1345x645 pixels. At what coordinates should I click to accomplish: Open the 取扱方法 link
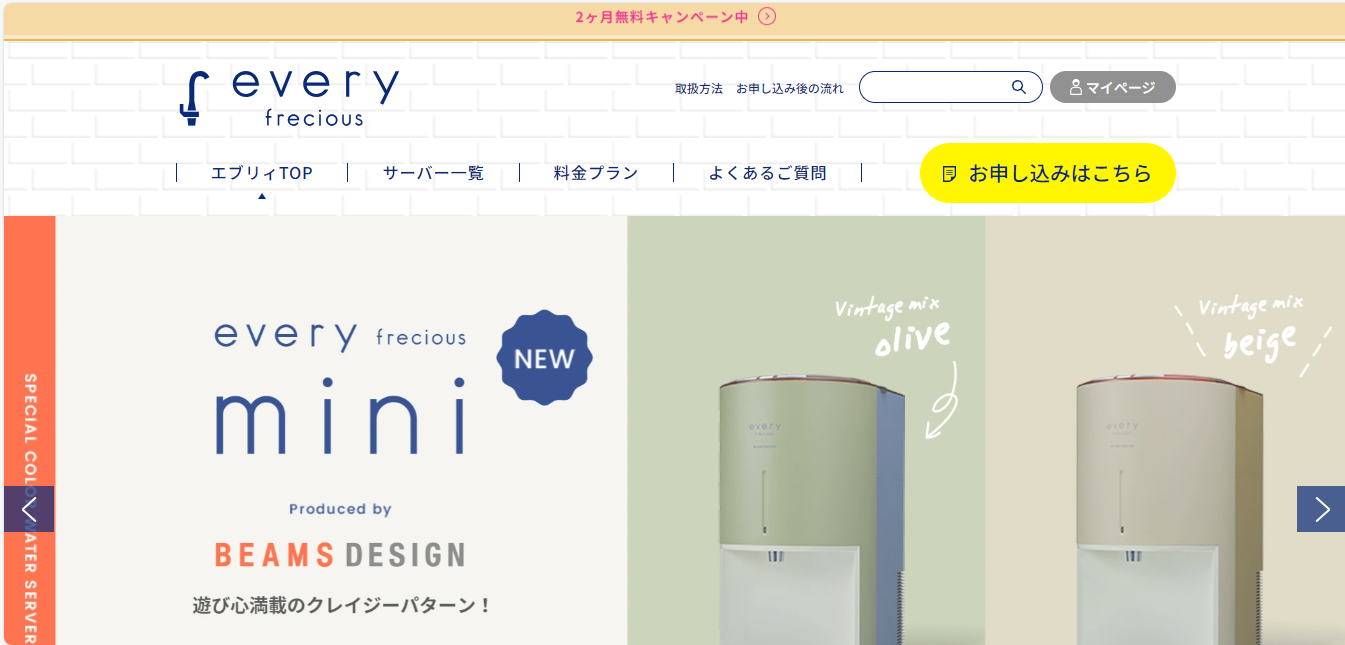click(699, 88)
